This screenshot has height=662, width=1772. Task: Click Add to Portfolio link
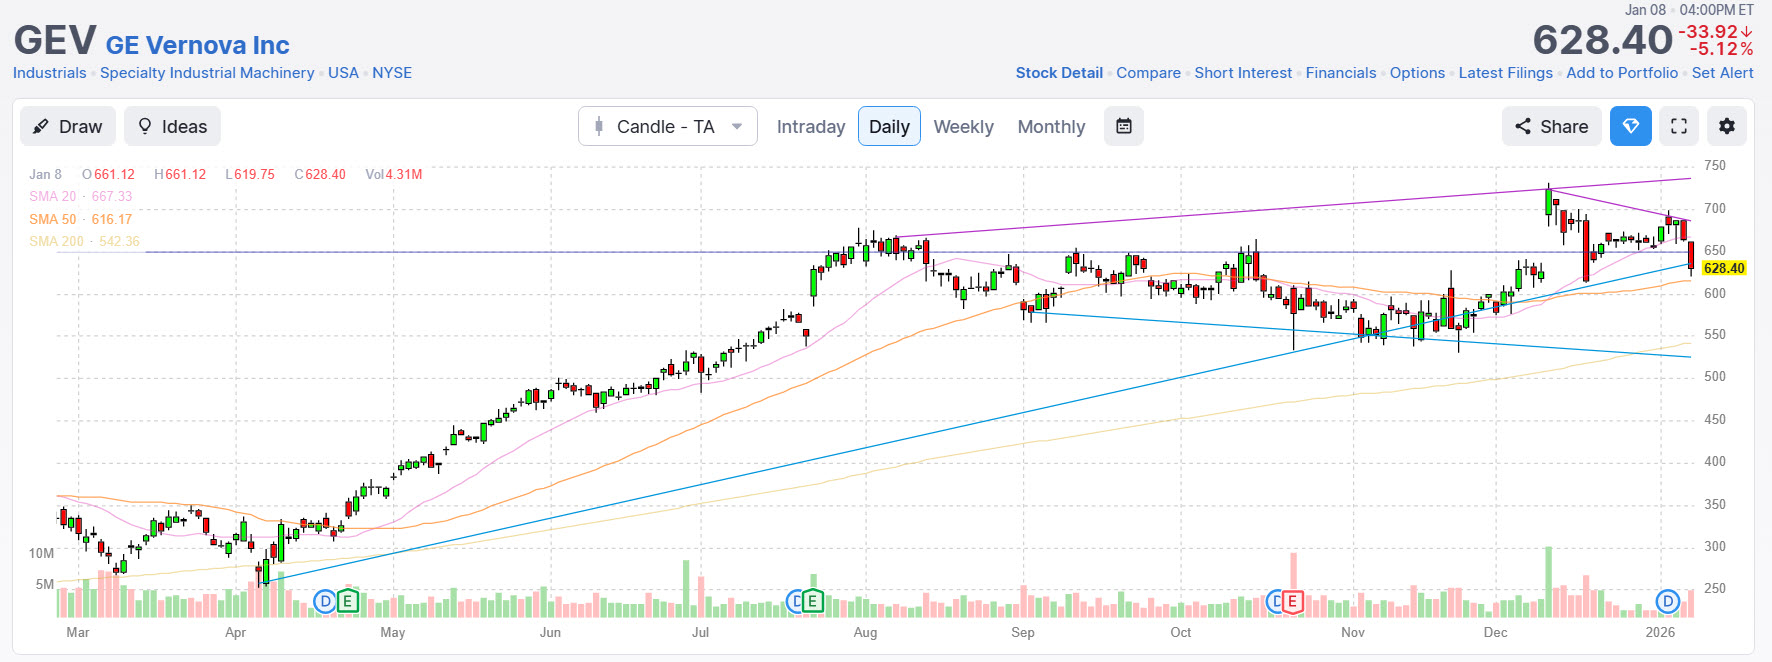point(1621,73)
